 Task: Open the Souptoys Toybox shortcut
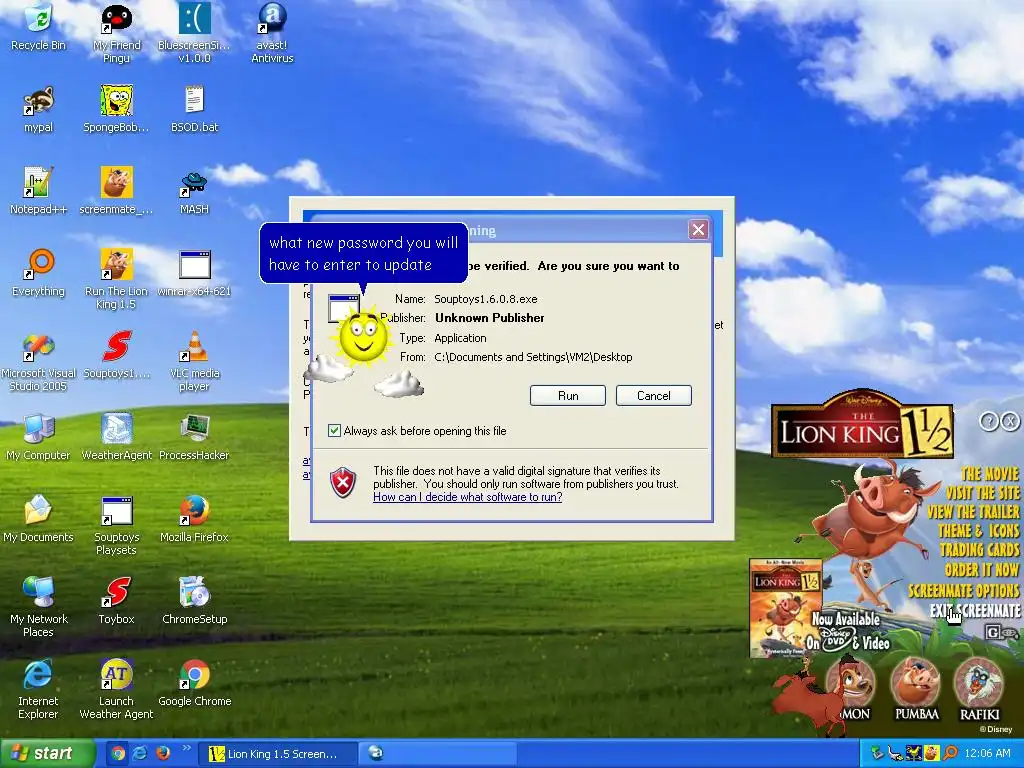116,601
